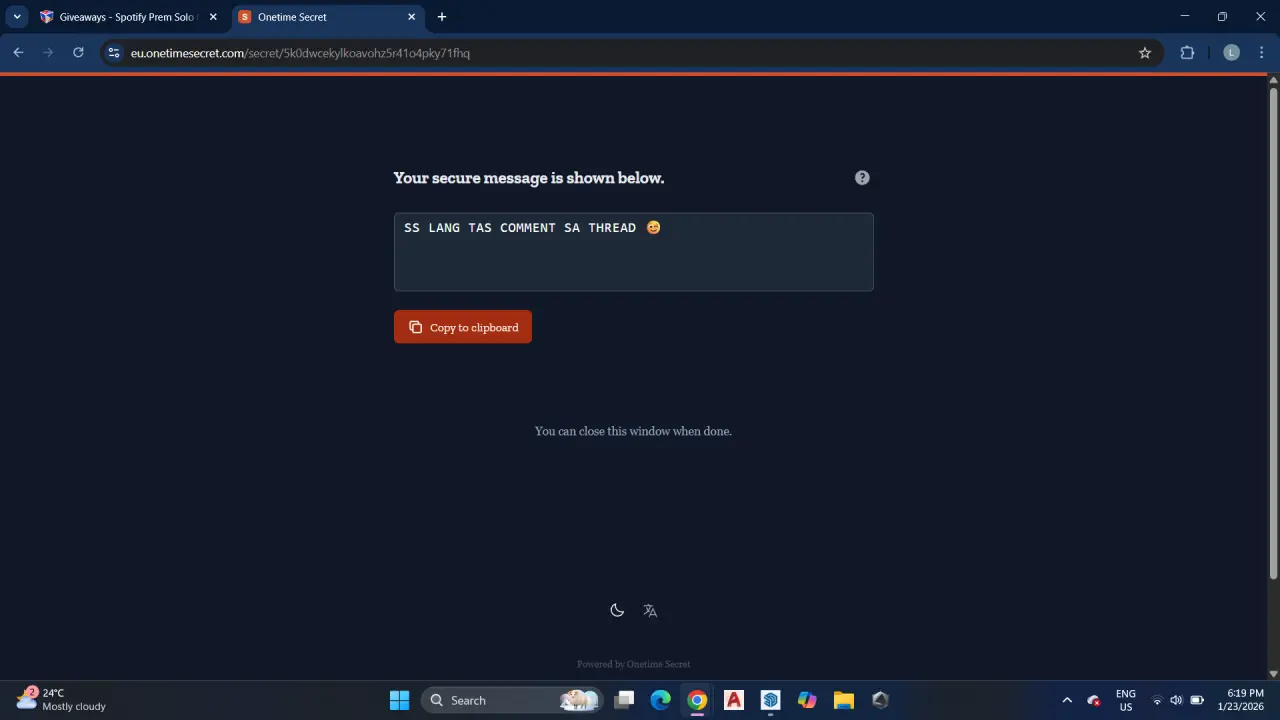This screenshot has width=1280, height=720.
Task: Switch to the Giveaways Spotify Prem tab
Action: click(x=128, y=17)
